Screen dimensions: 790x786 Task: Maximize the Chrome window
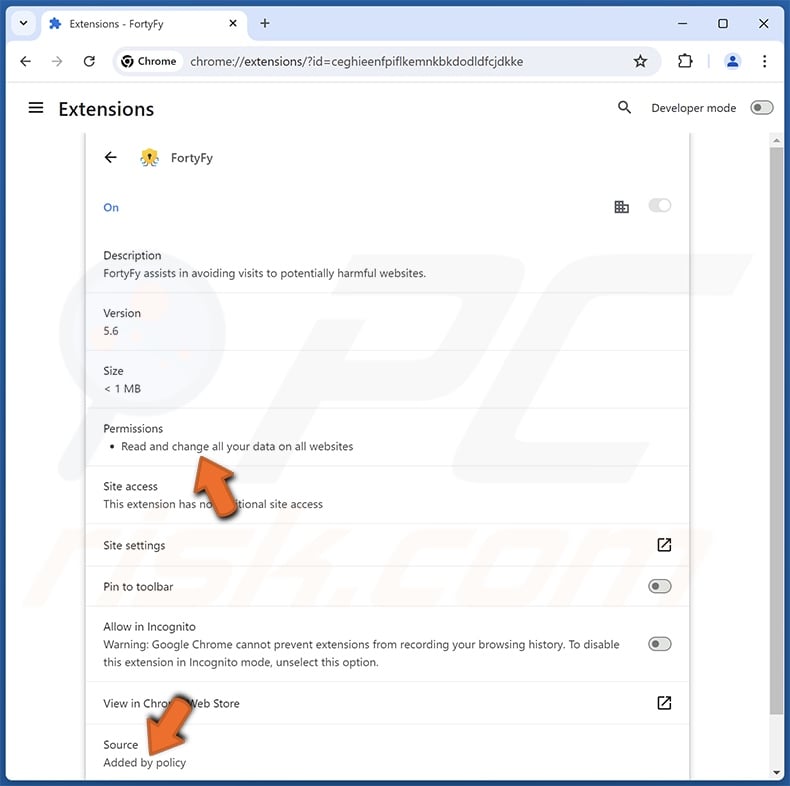point(722,24)
